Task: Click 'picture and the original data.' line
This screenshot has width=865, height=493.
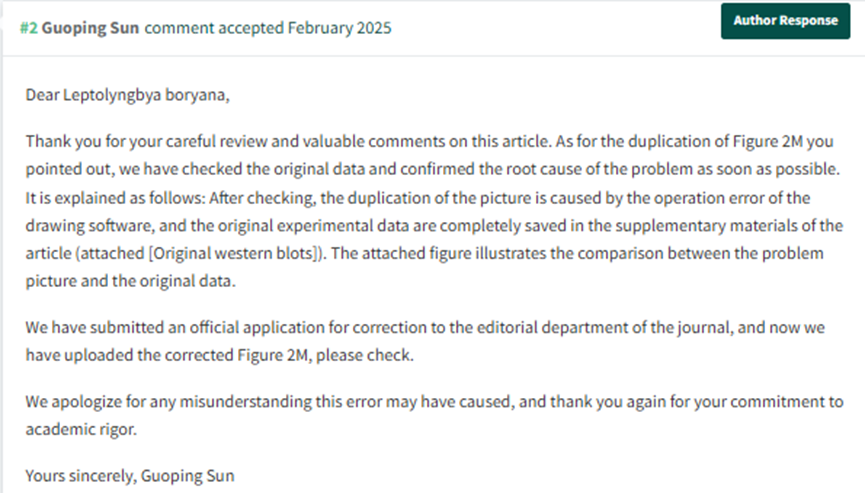Action: click(x=130, y=281)
